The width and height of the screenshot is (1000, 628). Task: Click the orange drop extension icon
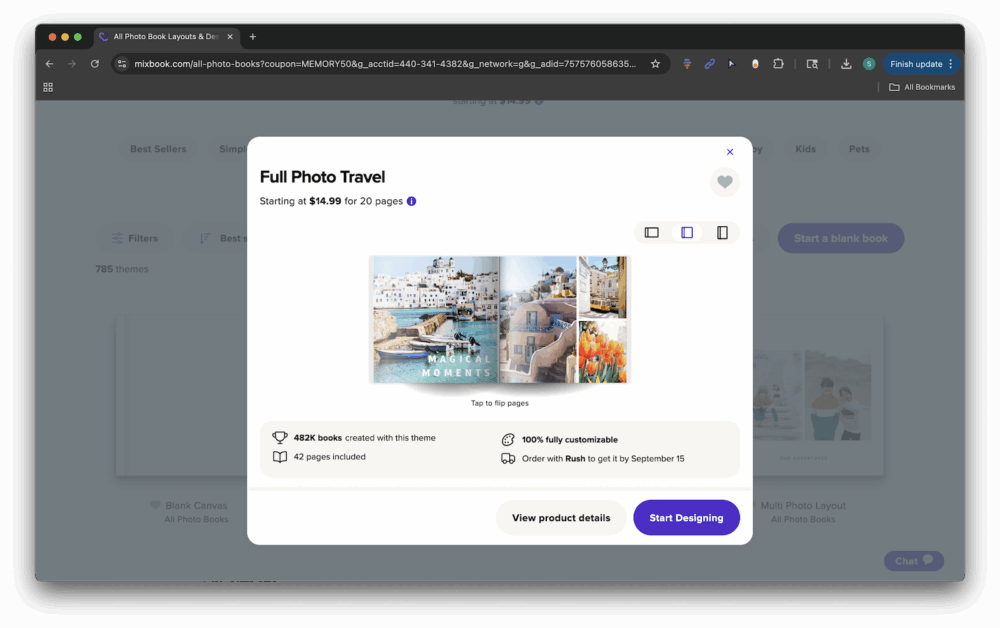tap(755, 64)
